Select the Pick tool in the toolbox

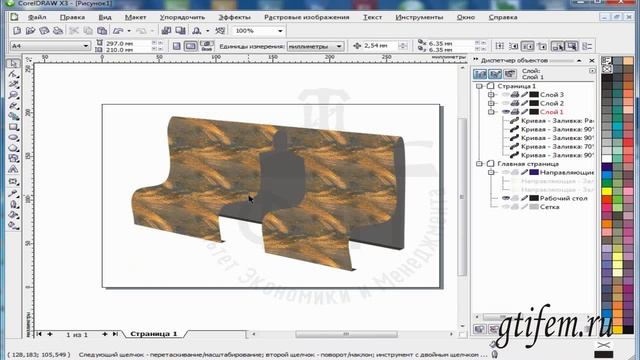13,63
